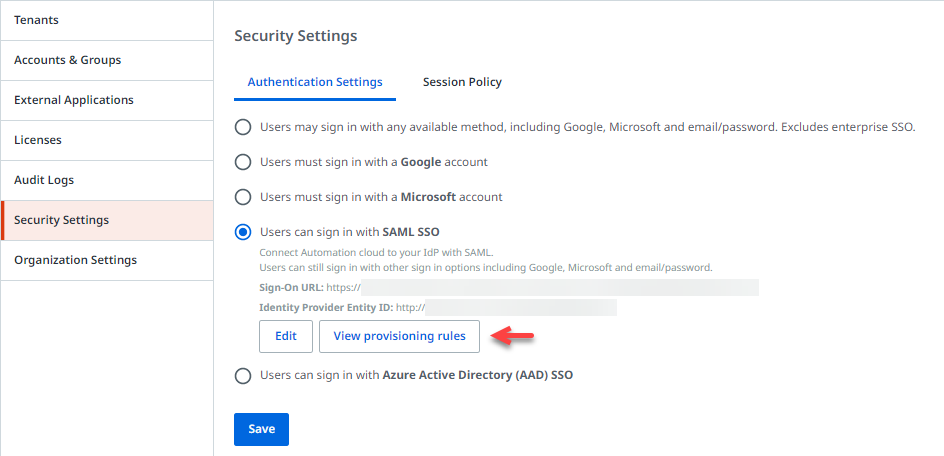Image resolution: width=944 pixels, height=456 pixels.
Task: Select Security Settings in the sidebar
Action: click(61, 220)
